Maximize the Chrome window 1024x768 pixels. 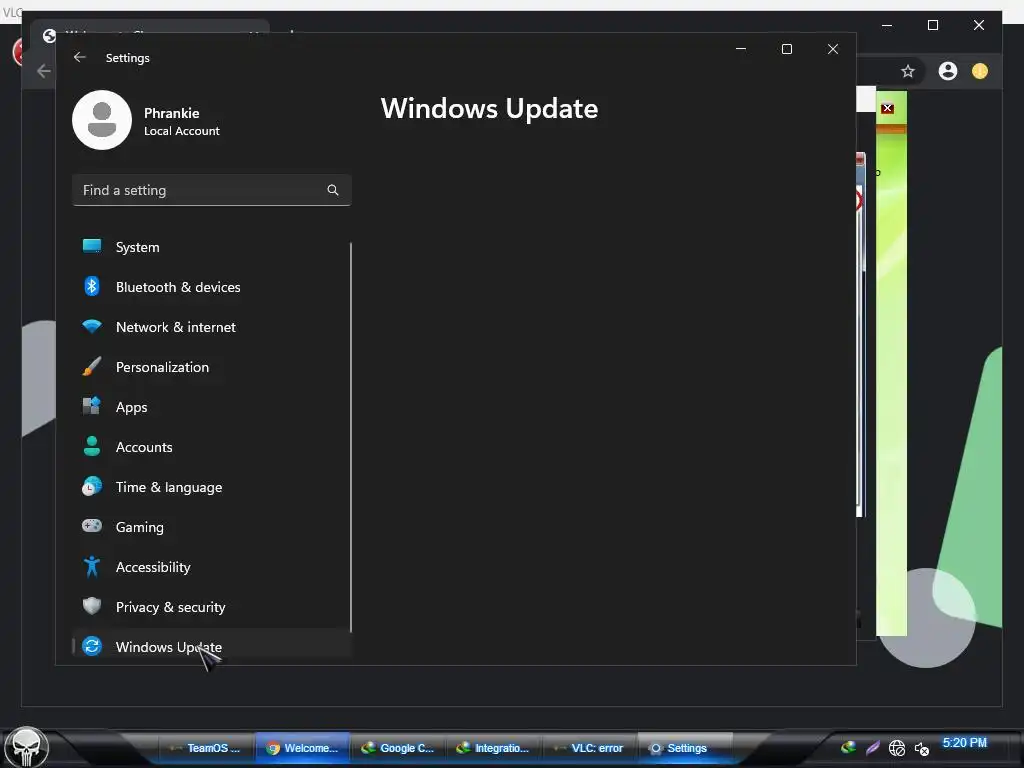tap(933, 25)
